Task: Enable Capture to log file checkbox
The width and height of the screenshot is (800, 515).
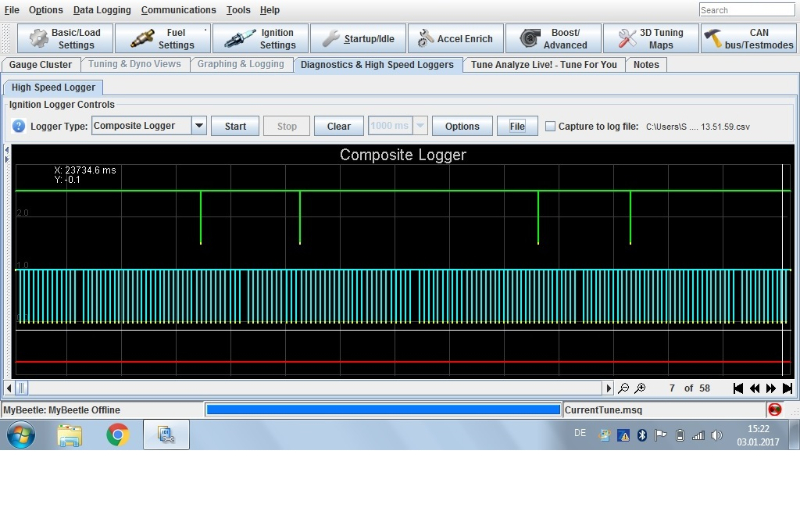Action: point(550,126)
